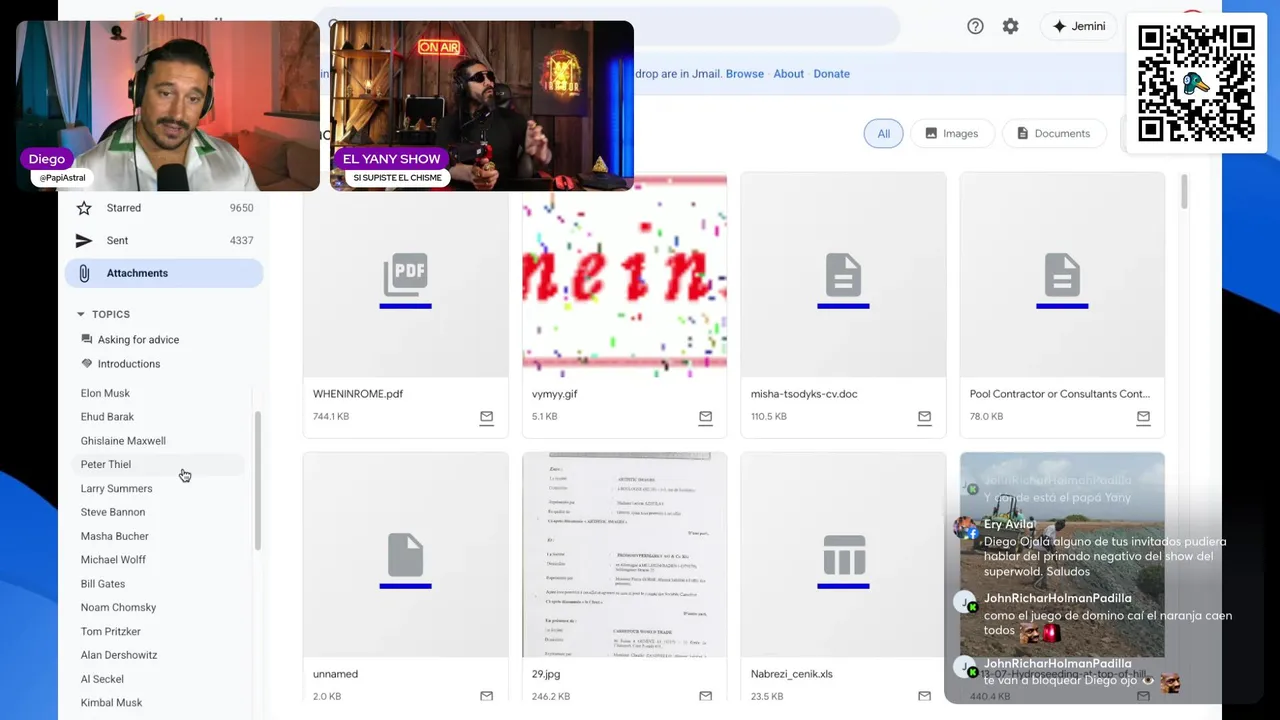Open the Starred folder
1280x720 pixels.
(164, 208)
